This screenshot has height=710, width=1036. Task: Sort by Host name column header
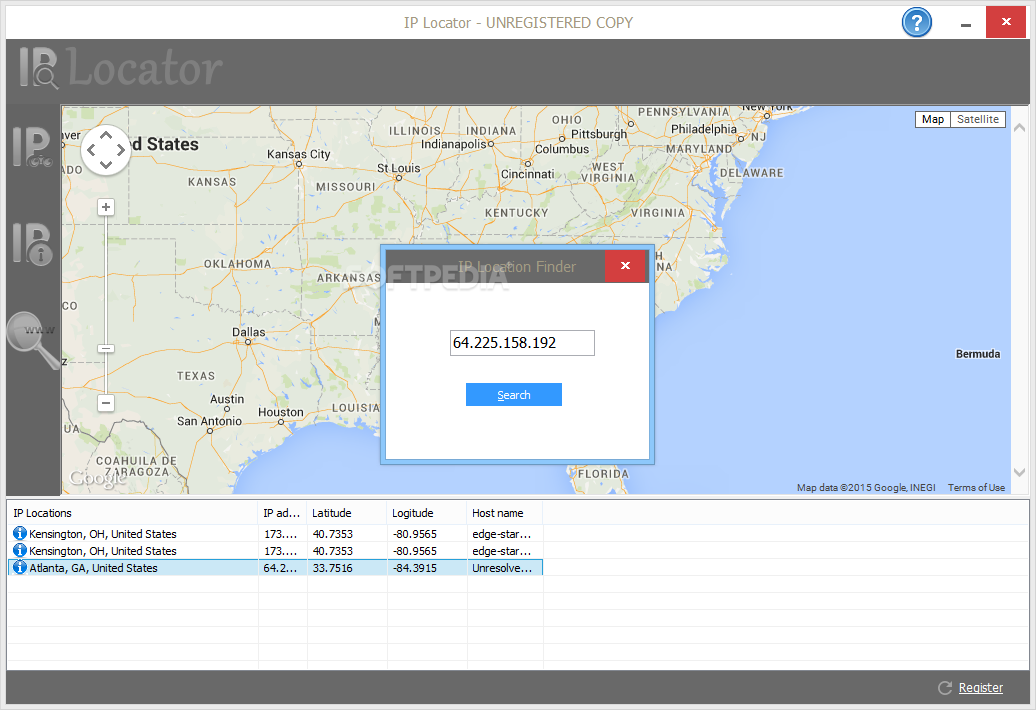505,513
